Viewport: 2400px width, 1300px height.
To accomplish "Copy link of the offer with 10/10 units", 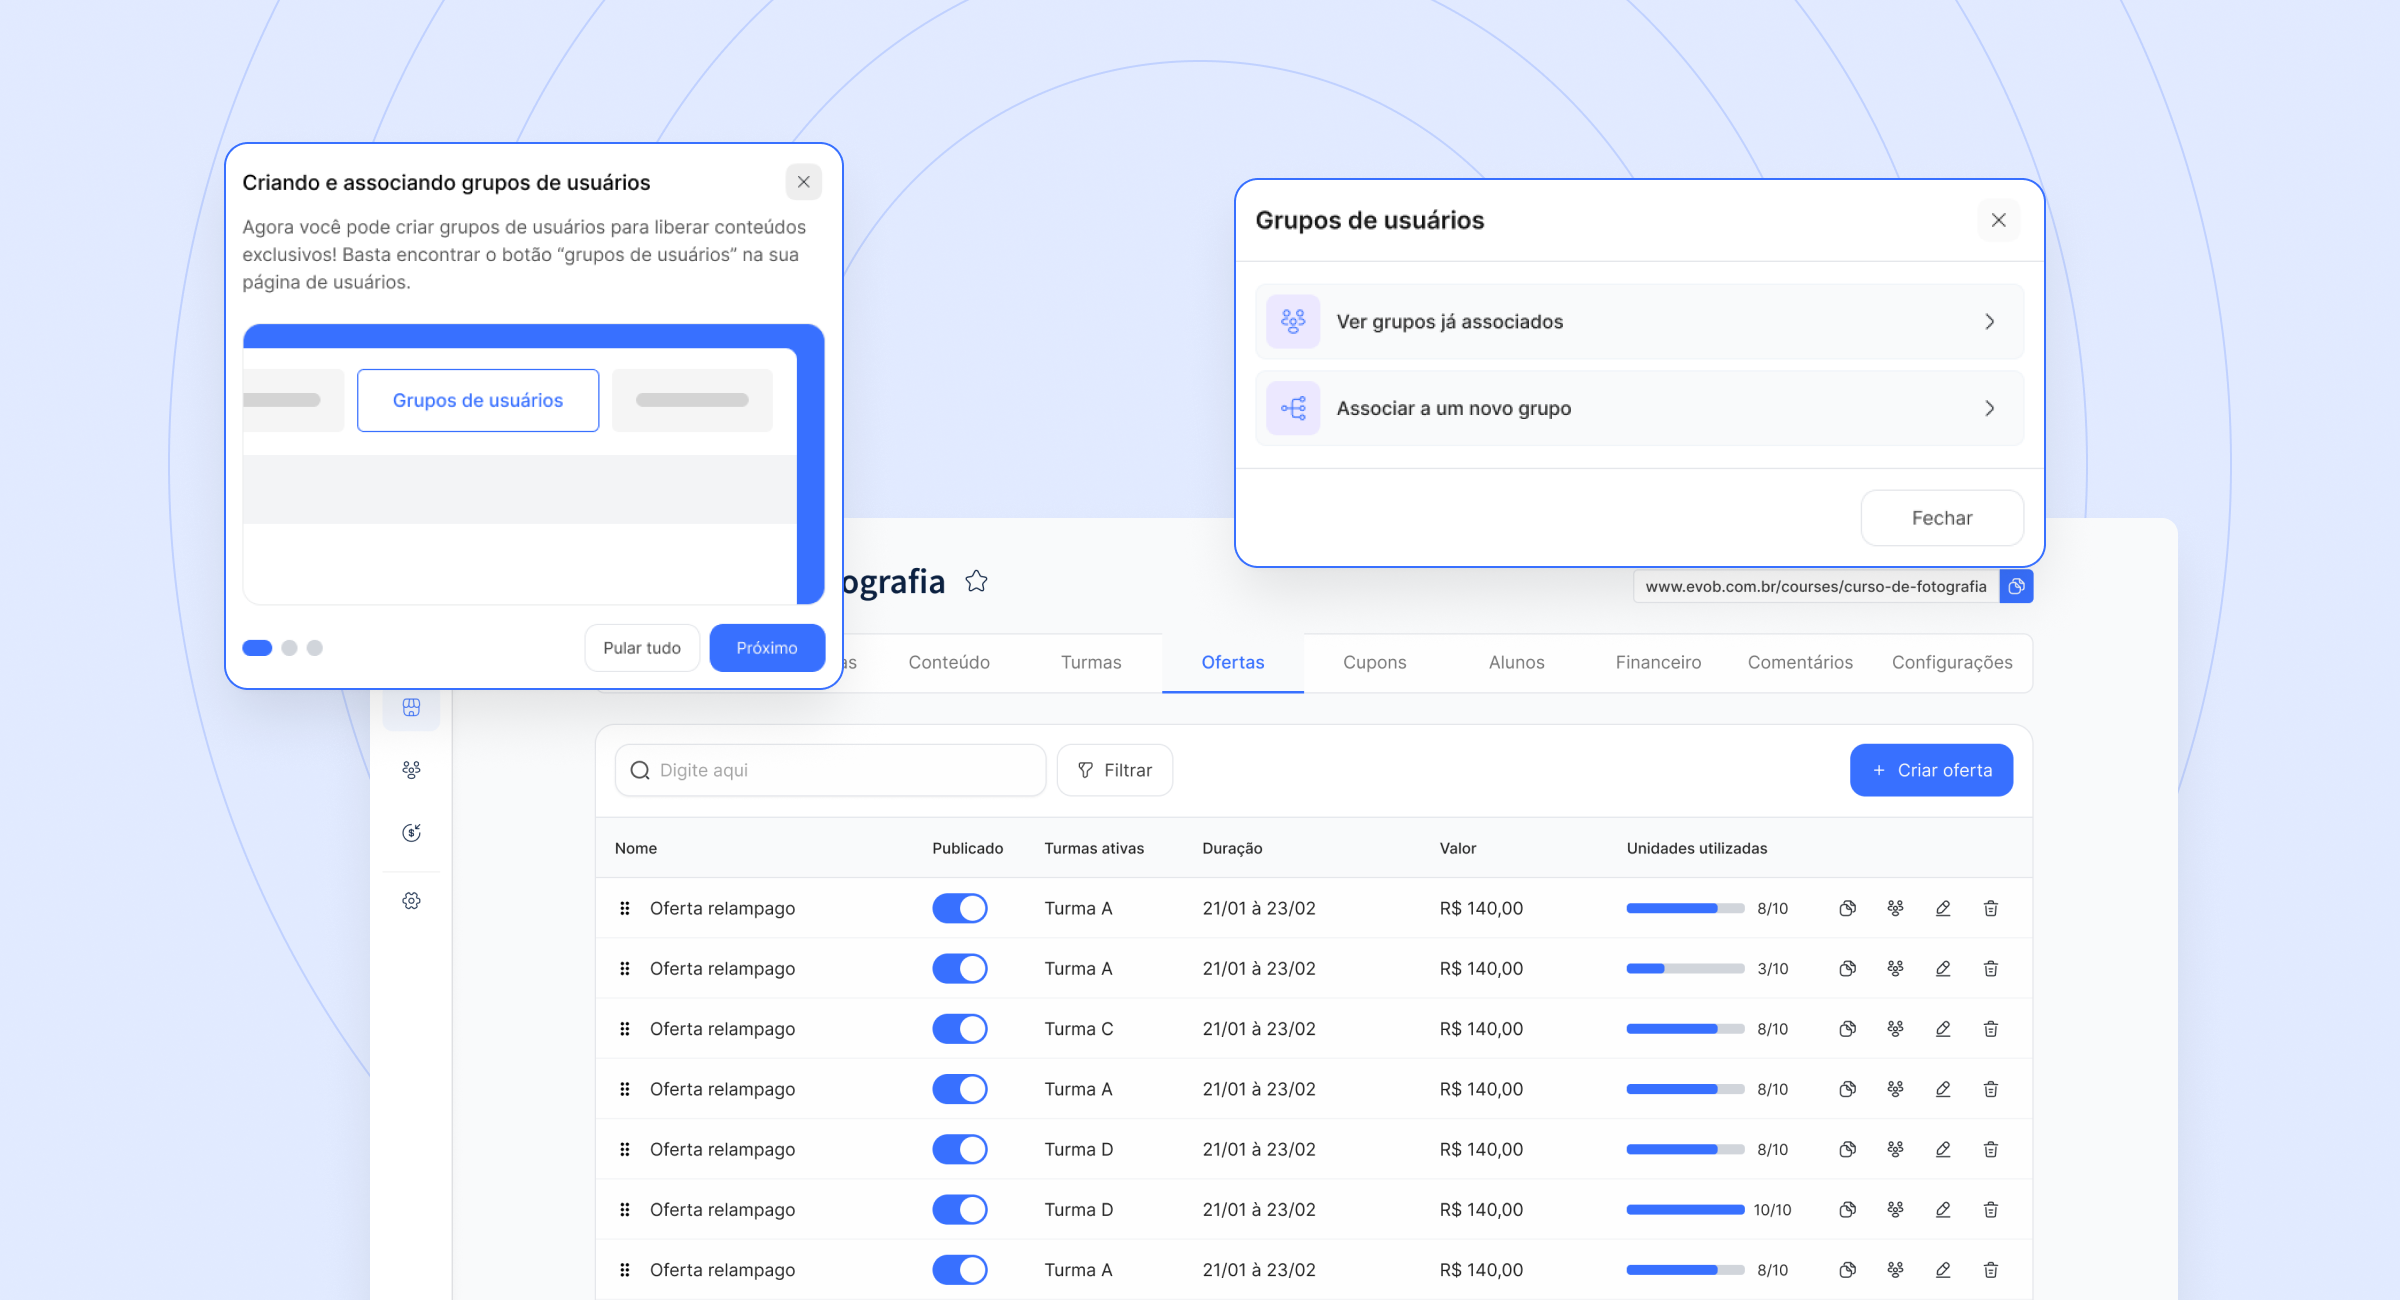I will [x=1847, y=1209].
